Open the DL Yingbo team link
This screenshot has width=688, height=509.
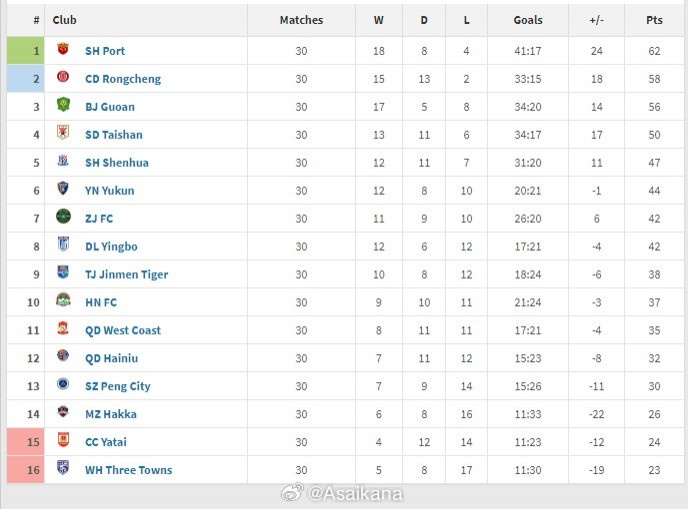[x=111, y=246]
